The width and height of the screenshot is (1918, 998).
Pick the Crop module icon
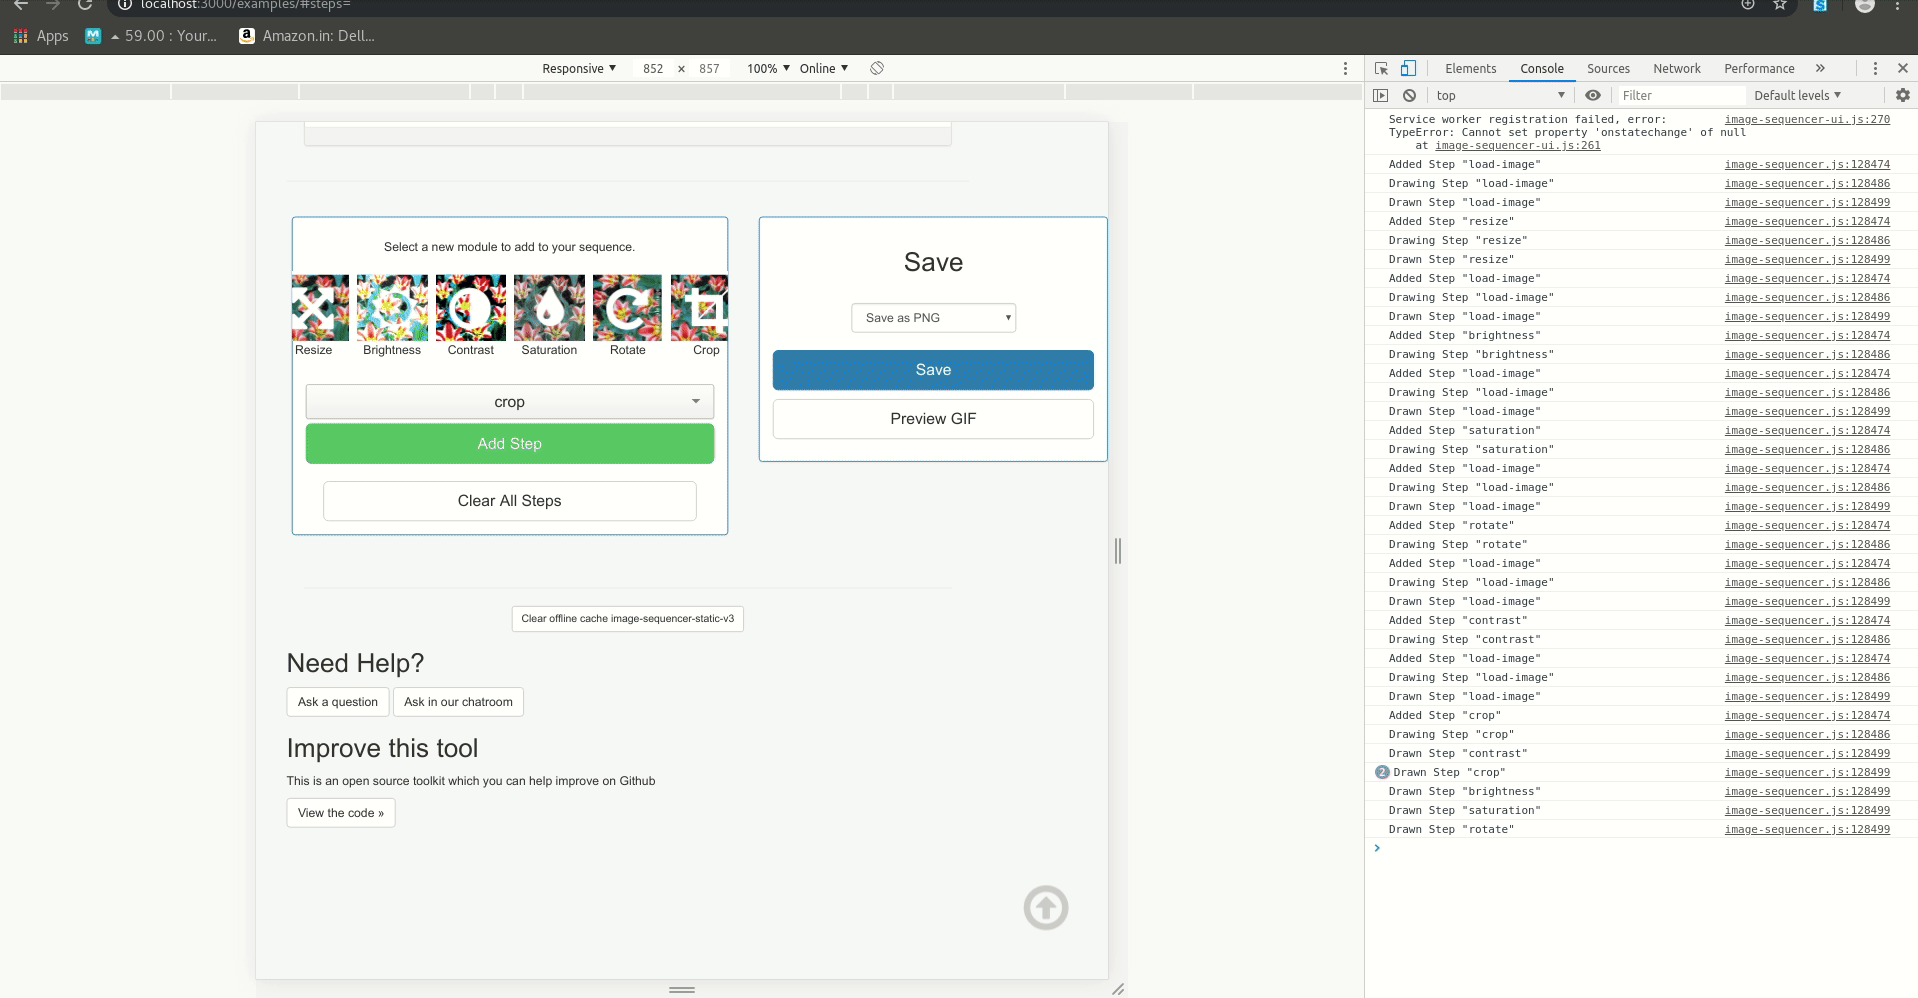tap(699, 308)
